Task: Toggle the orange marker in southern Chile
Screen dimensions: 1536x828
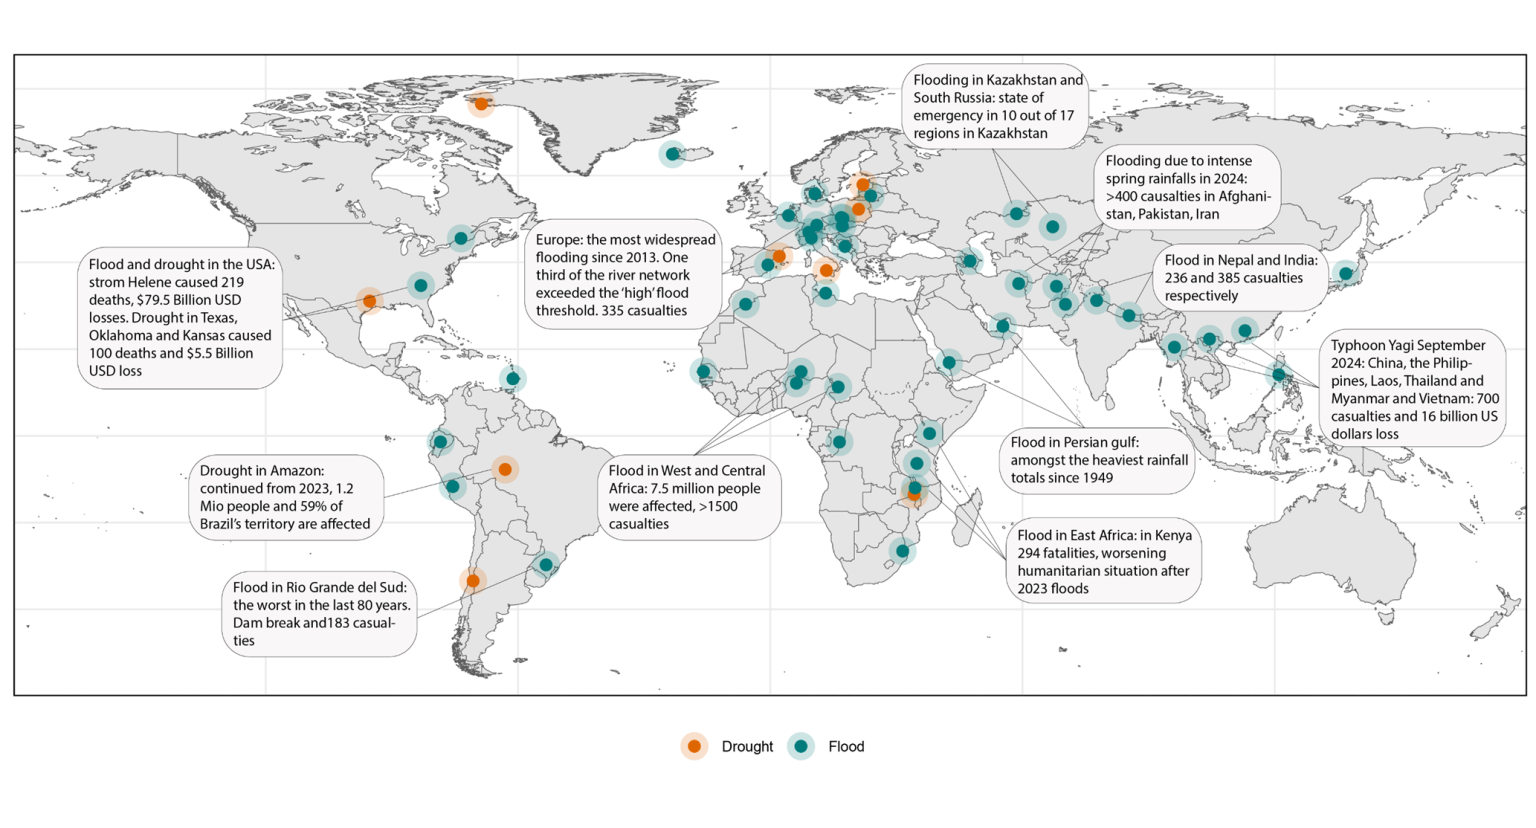Action: click(472, 579)
